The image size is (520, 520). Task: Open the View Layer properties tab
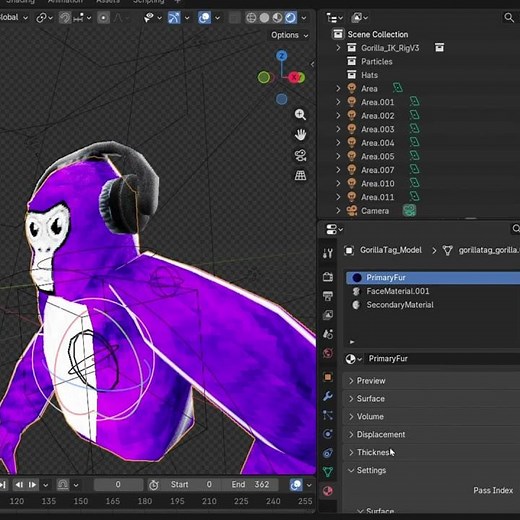point(328,315)
